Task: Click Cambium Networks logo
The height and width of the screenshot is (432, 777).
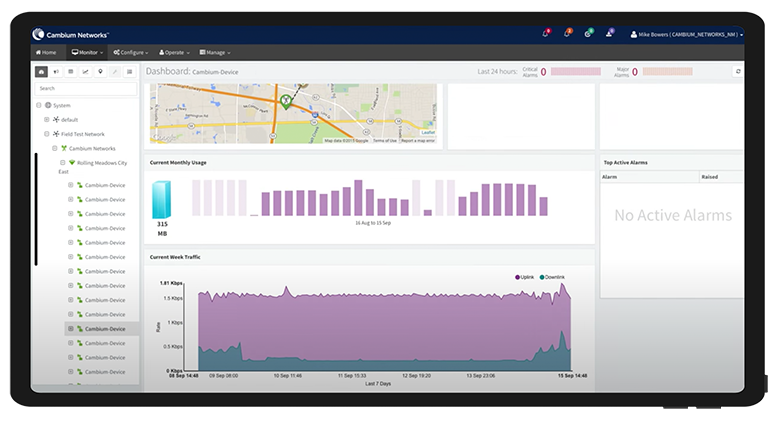Action: click(x=70, y=35)
